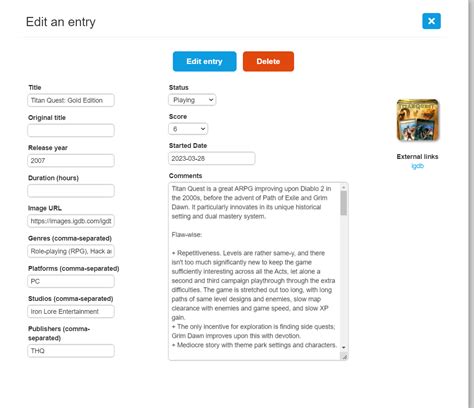Click the Comments textarea resize handle

coord(344,357)
